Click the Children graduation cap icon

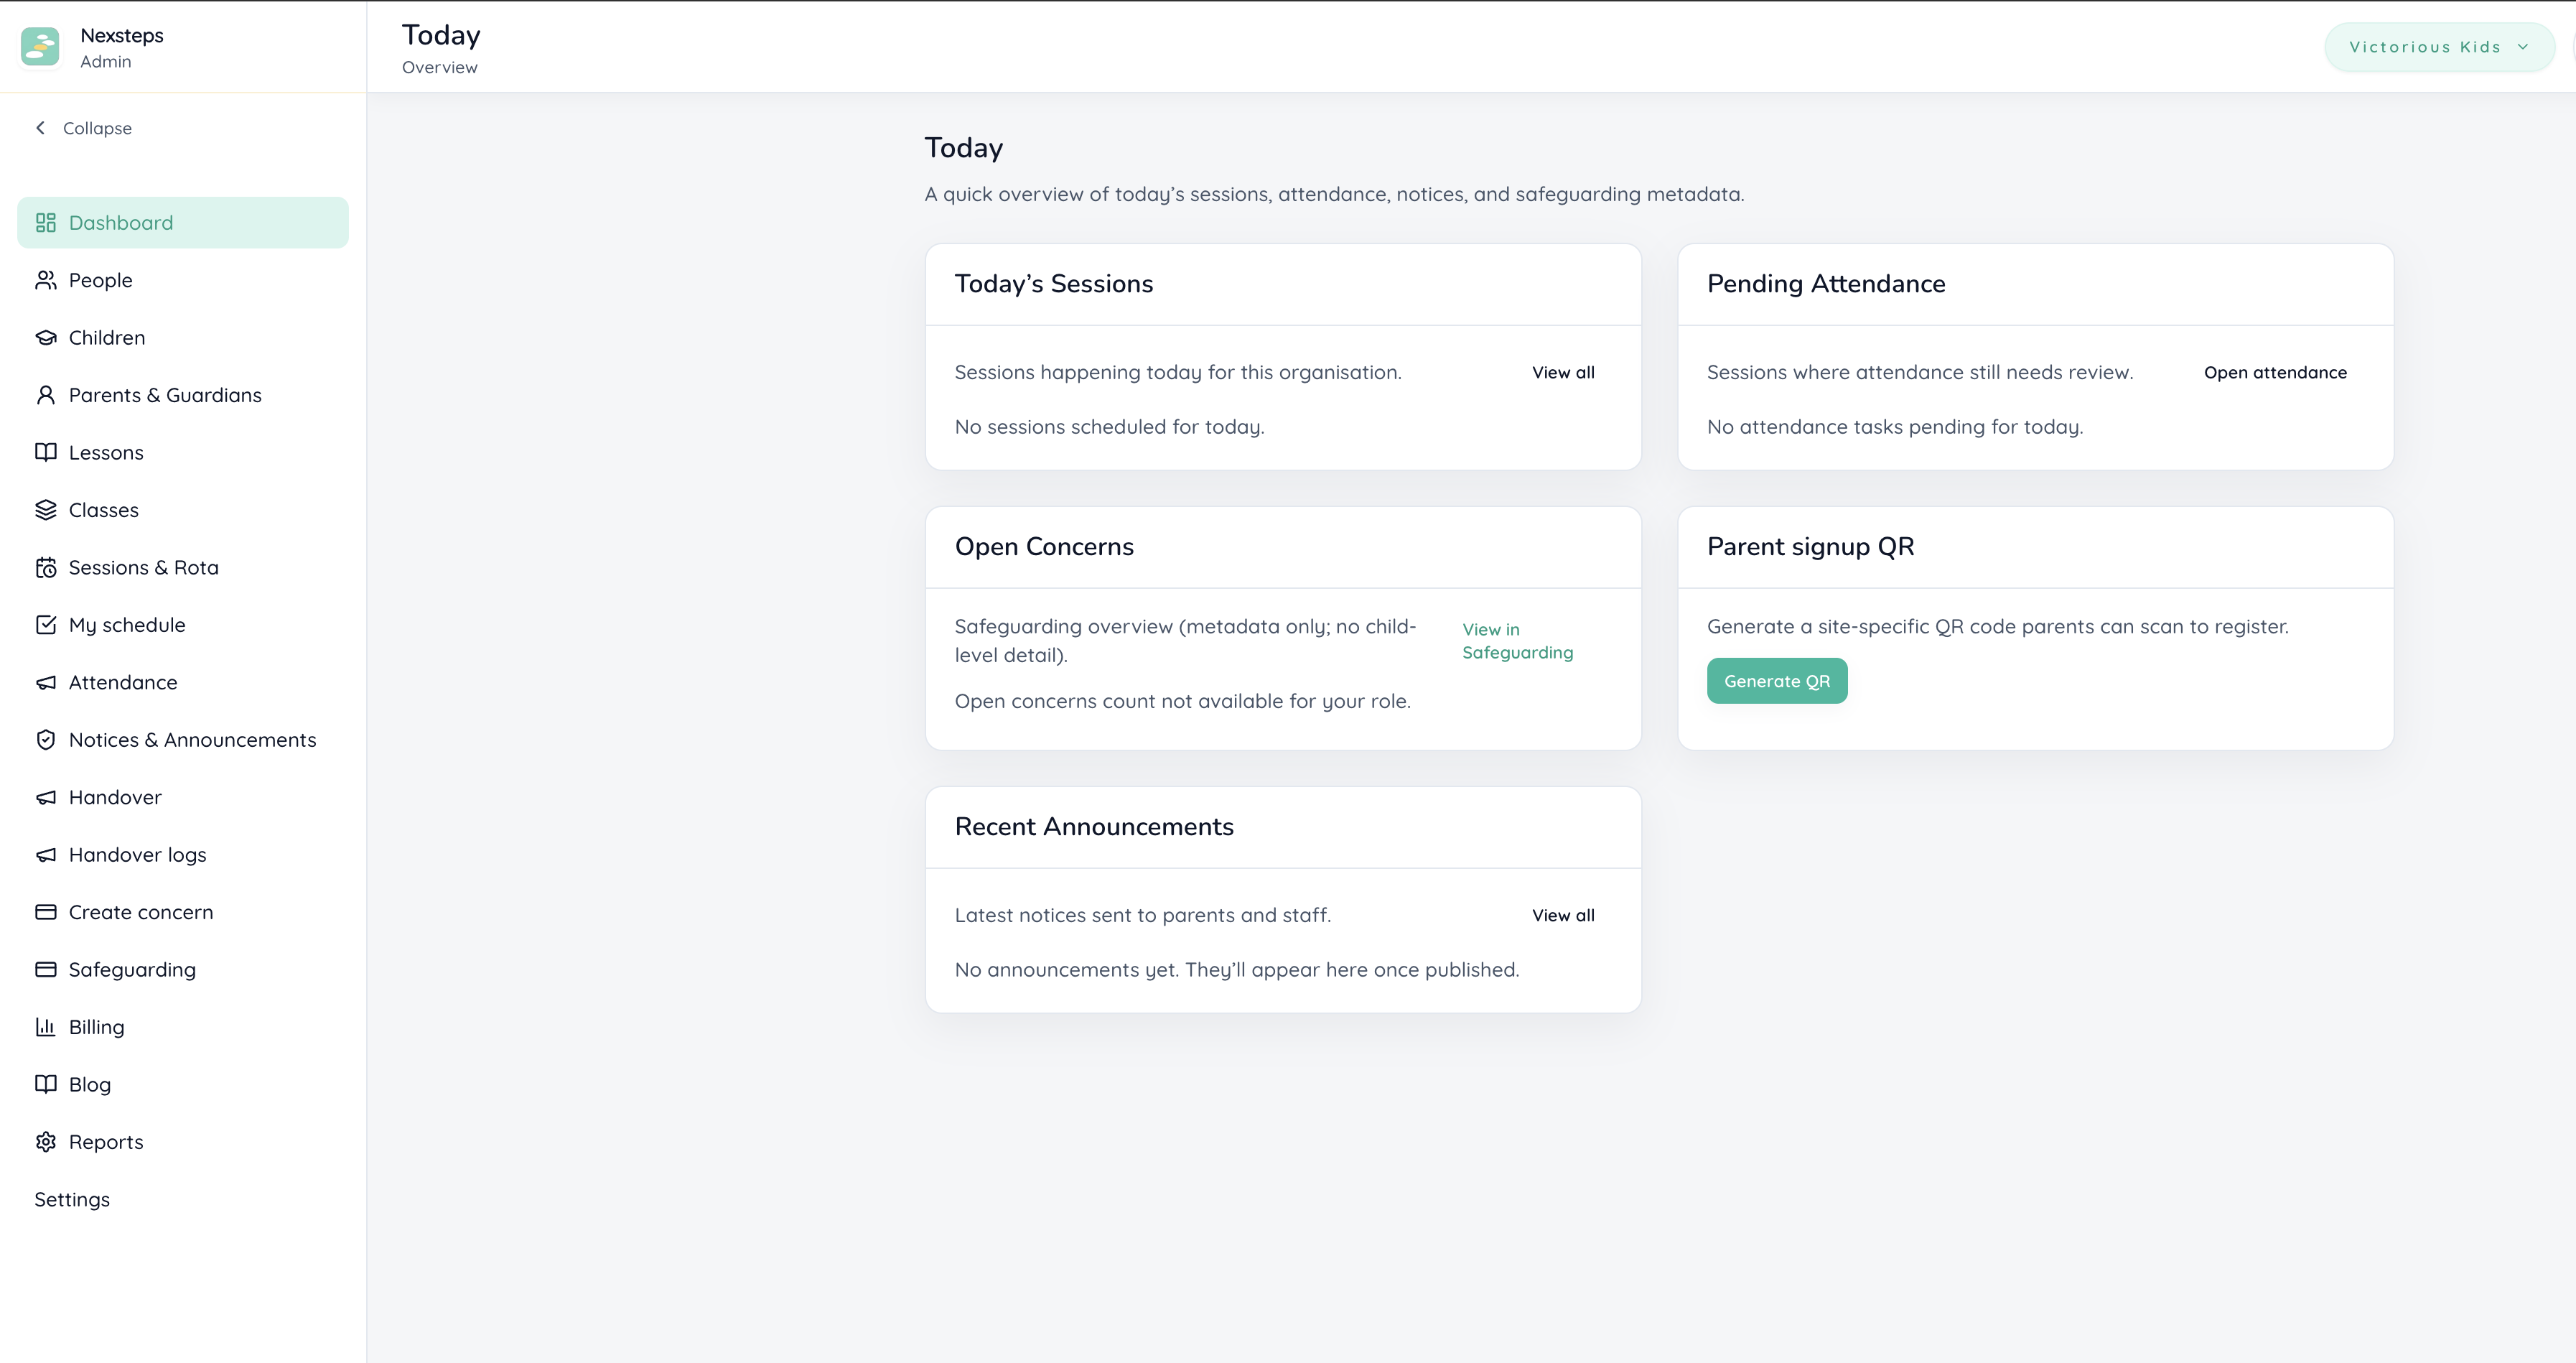coord(46,338)
